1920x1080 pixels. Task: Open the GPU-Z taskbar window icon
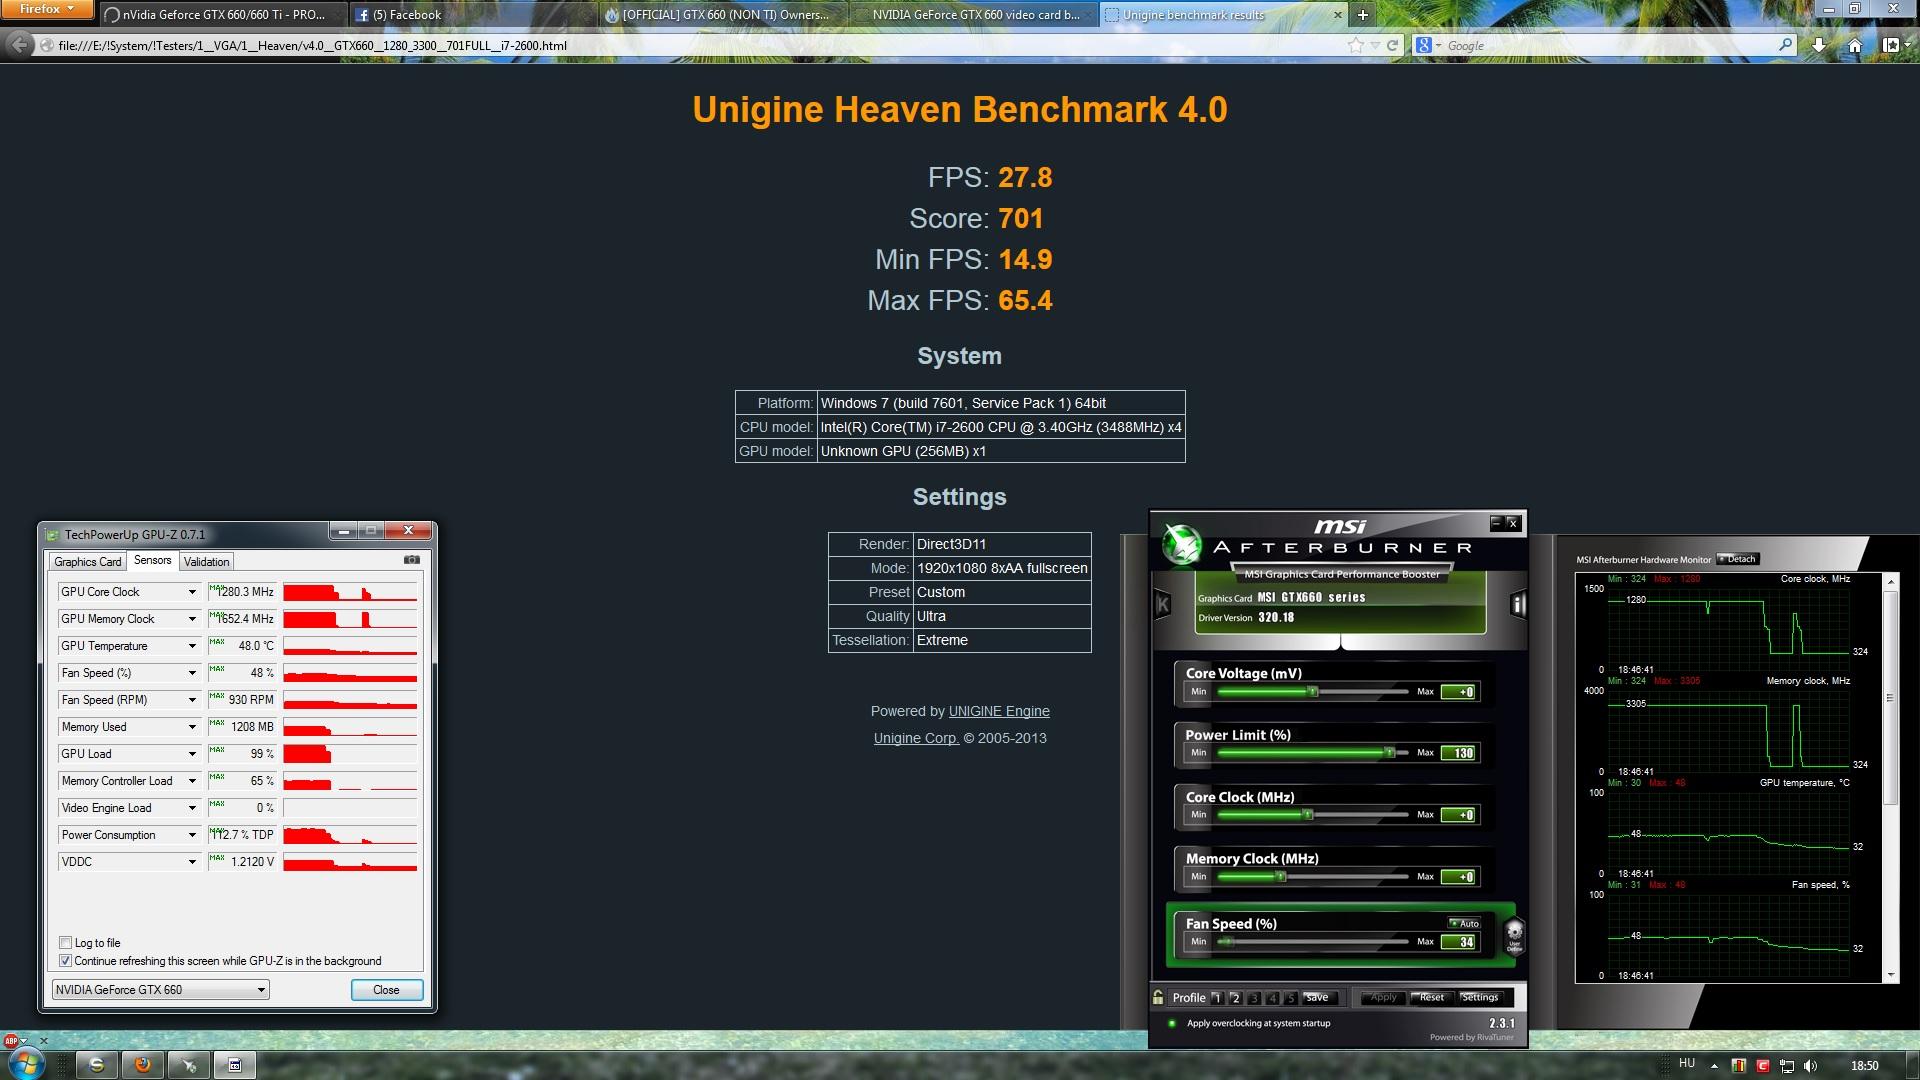[235, 1065]
